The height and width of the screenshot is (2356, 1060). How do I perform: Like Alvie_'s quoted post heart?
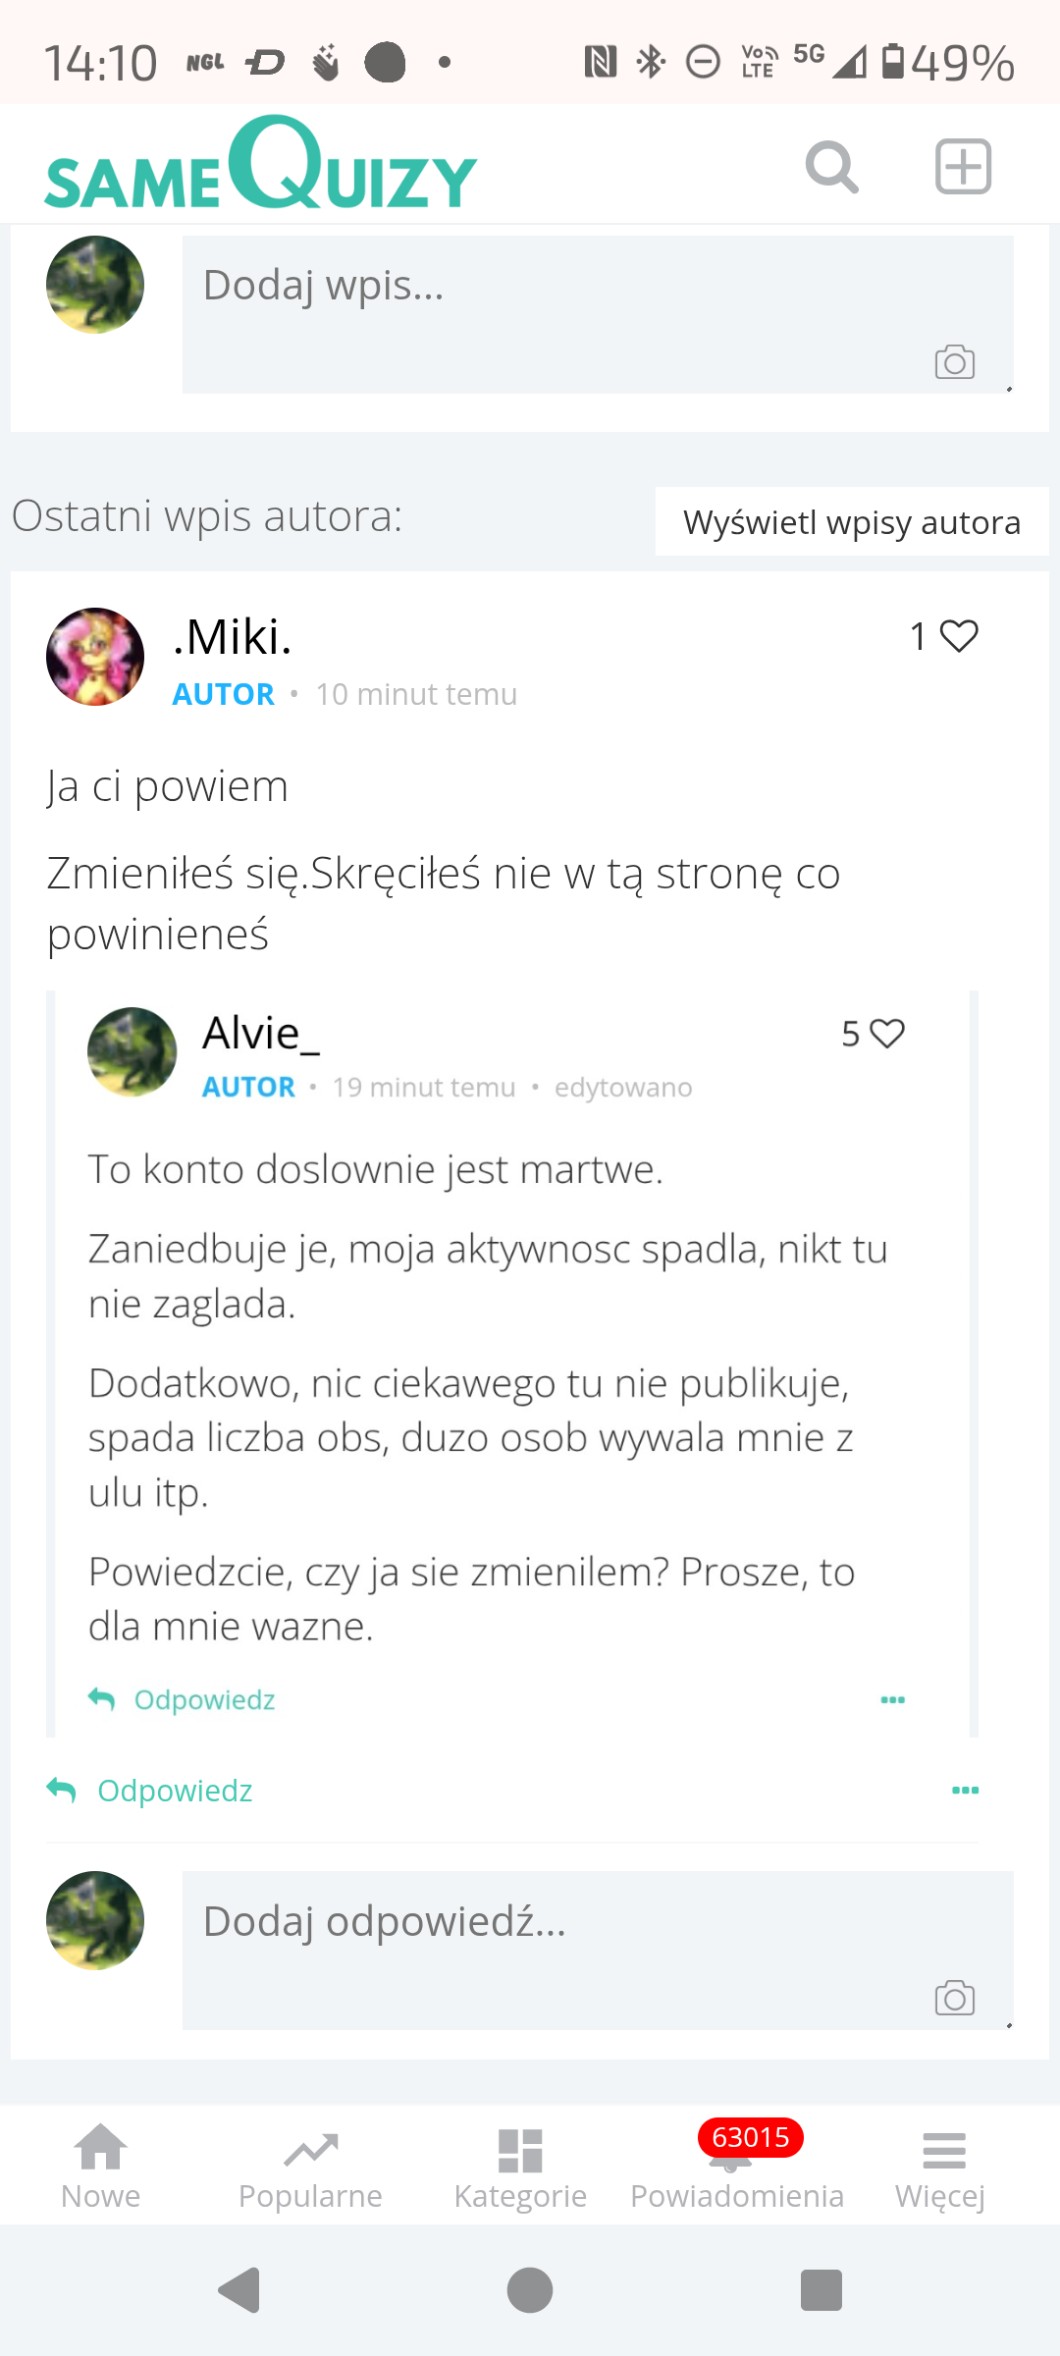click(886, 1033)
